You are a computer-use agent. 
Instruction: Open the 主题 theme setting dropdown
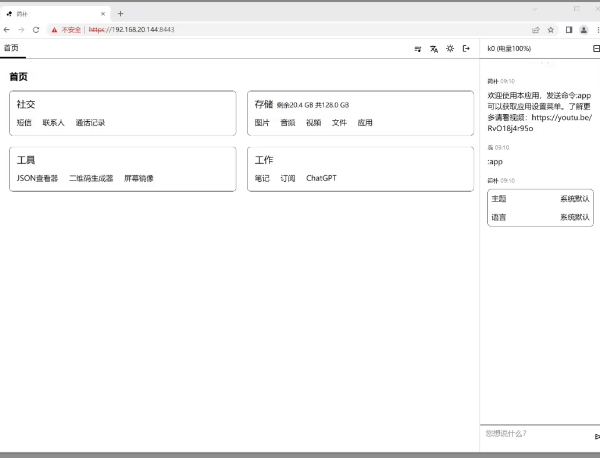pos(540,199)
